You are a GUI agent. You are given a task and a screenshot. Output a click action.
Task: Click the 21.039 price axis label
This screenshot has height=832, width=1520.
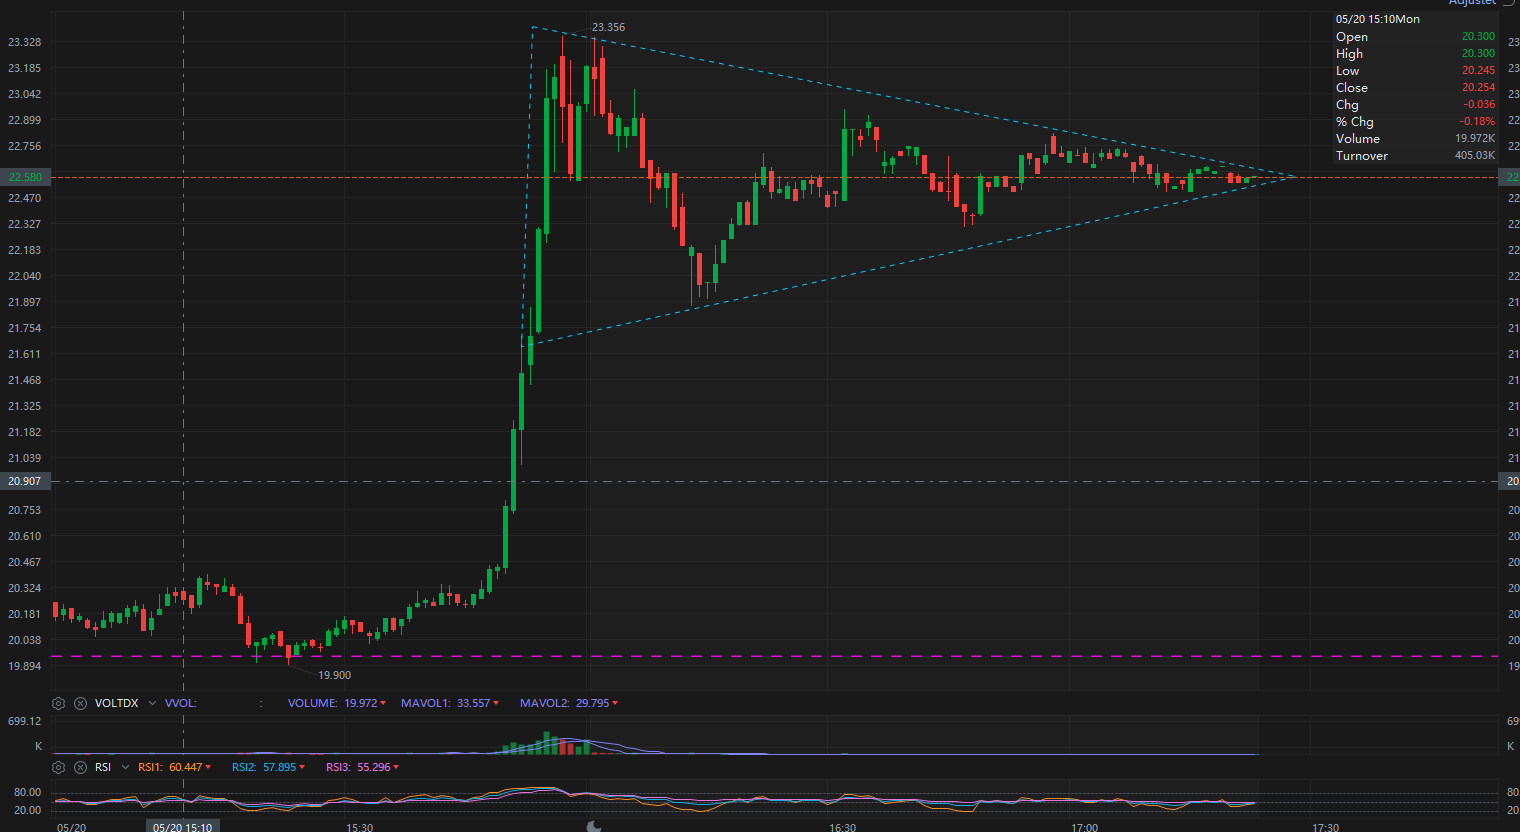point(25,458)
